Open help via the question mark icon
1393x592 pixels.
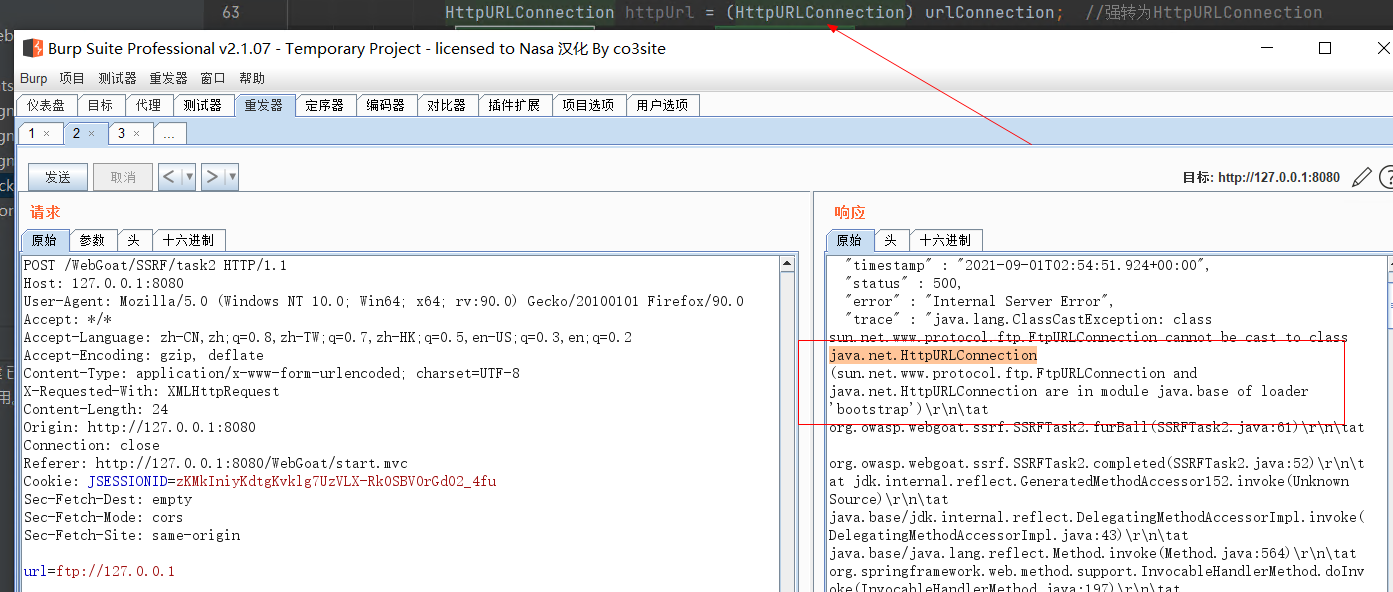pyautogui.click(x=1386, y=177)
